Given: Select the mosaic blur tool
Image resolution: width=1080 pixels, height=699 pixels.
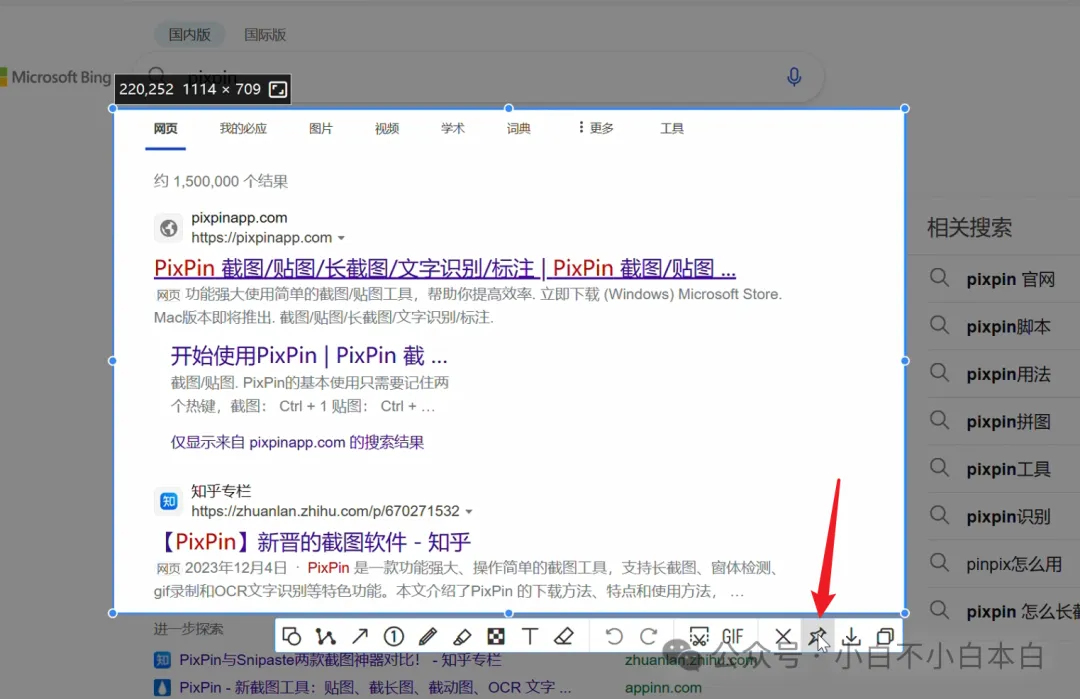Looking at the screenshot, I should pyautogui.click(x=496, y=636).
